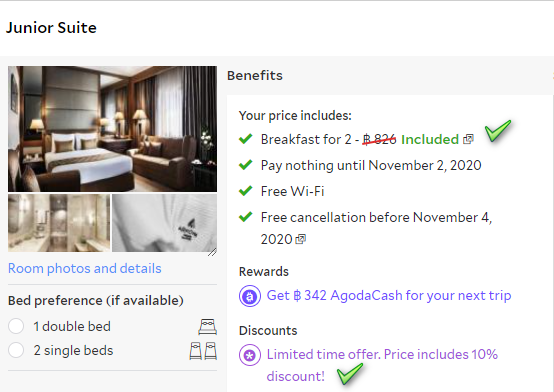
Task: Open the bathroom thumbnail photo
Action: tap(59, 223)
